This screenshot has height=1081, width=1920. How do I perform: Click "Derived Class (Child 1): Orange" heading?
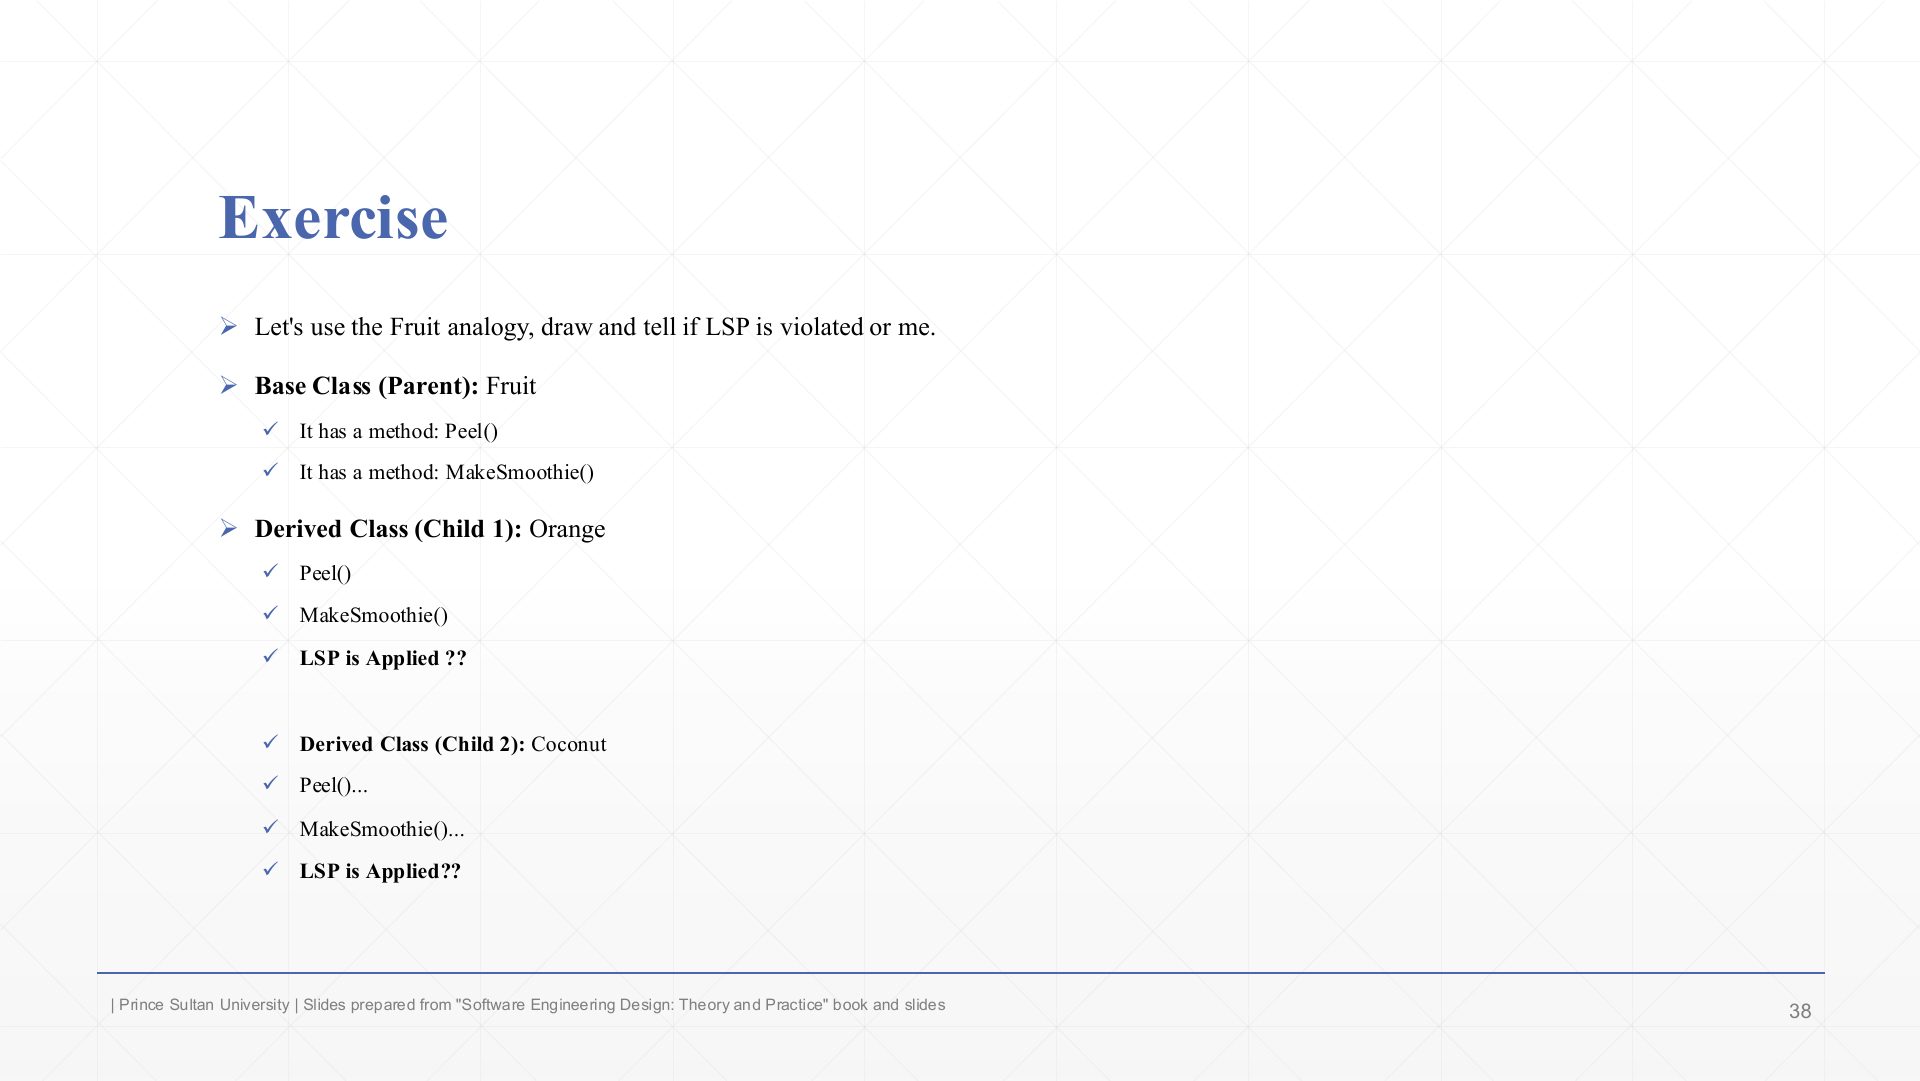430,529
